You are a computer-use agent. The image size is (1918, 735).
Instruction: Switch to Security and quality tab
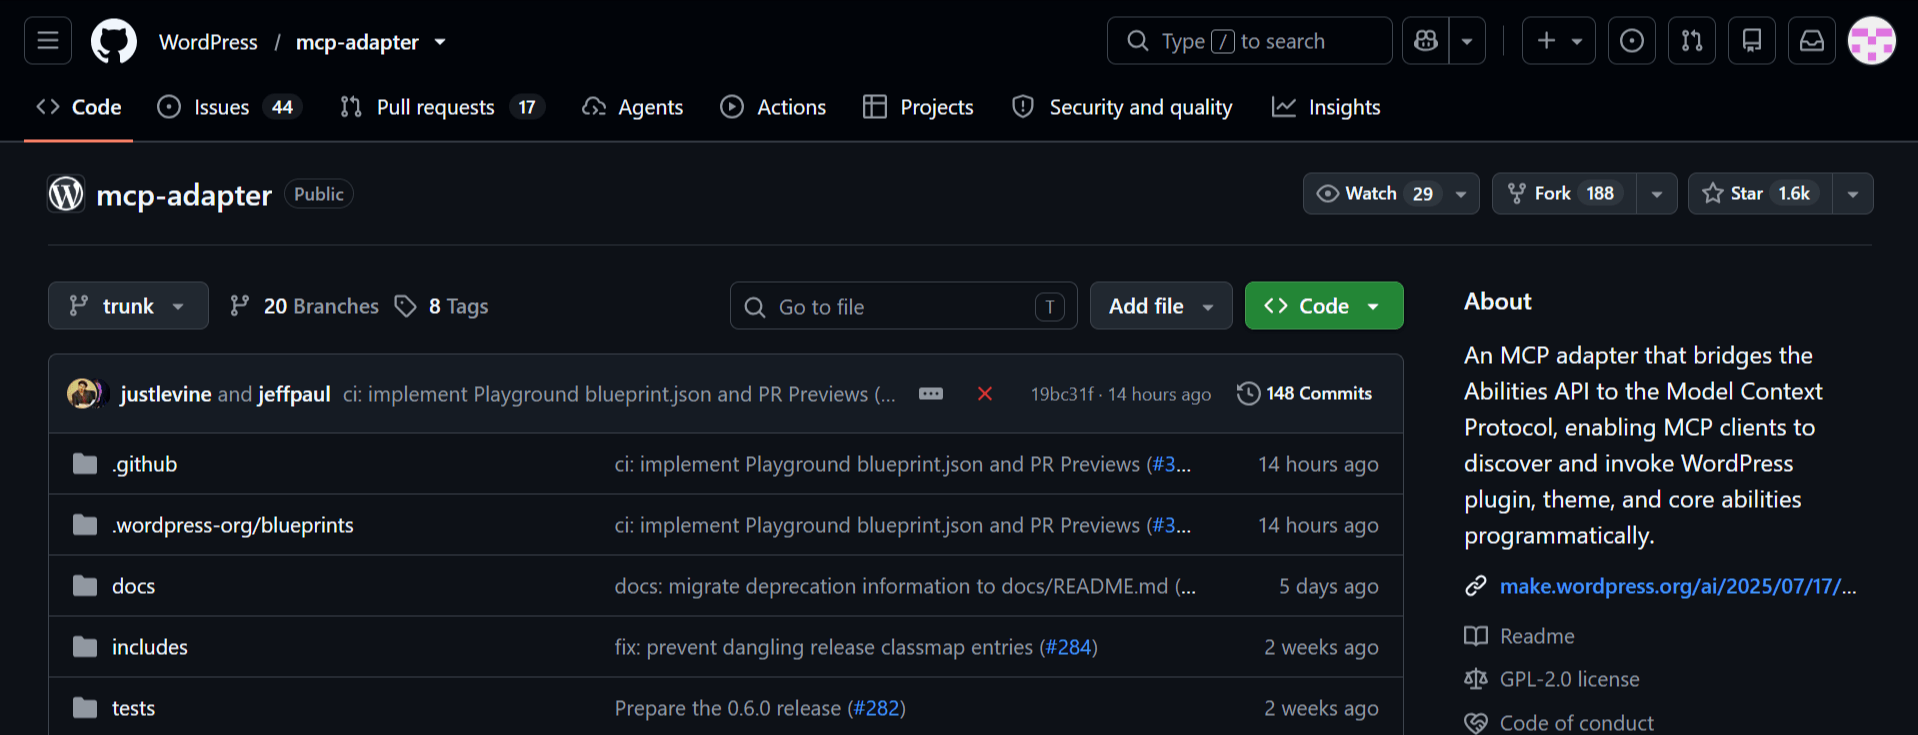(1122, 107)
